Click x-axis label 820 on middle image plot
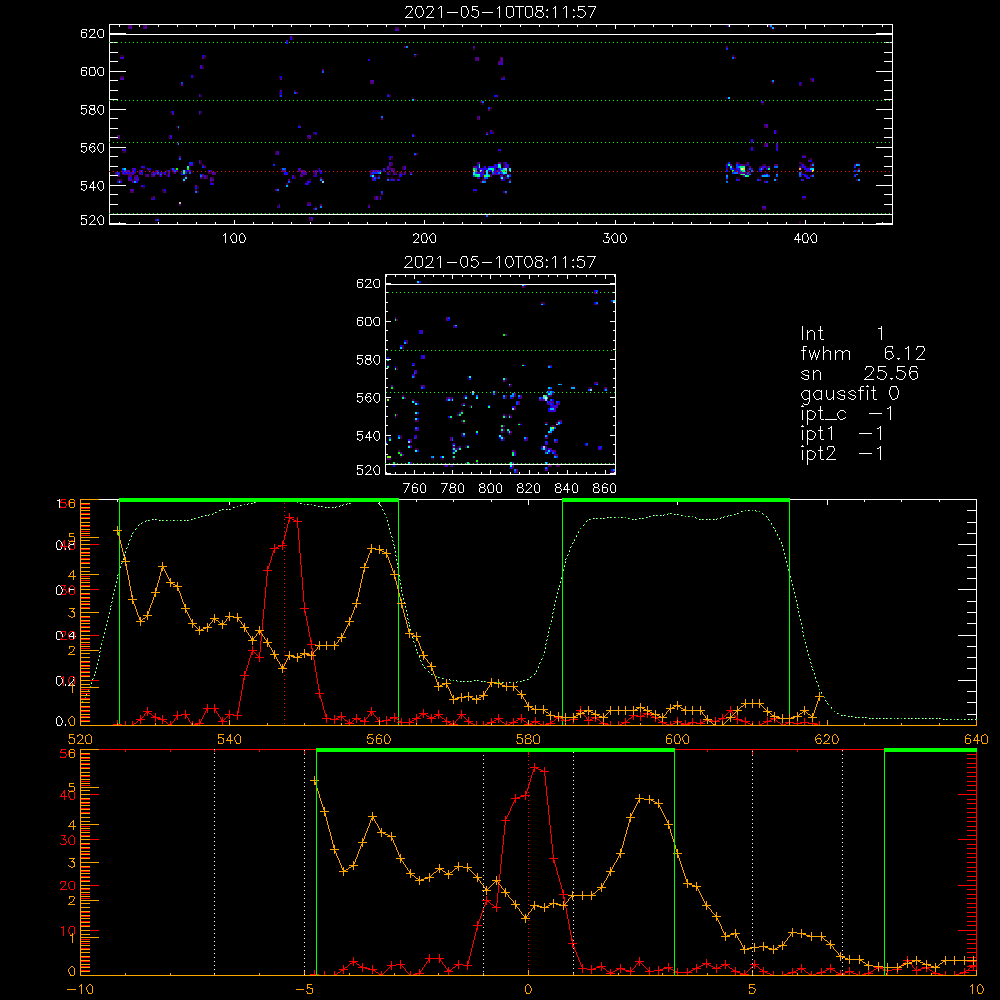 [x=529, y=489]
